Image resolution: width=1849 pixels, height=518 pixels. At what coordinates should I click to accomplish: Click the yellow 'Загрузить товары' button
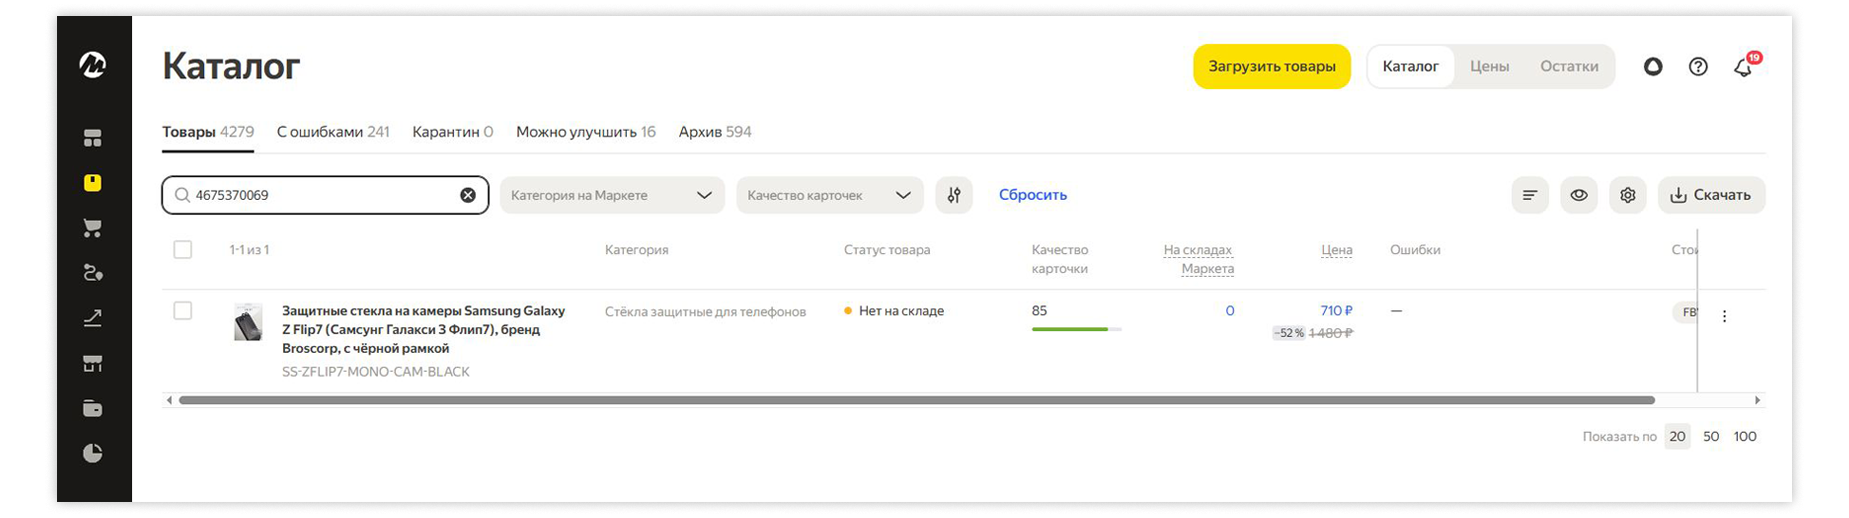point(1272,67)
